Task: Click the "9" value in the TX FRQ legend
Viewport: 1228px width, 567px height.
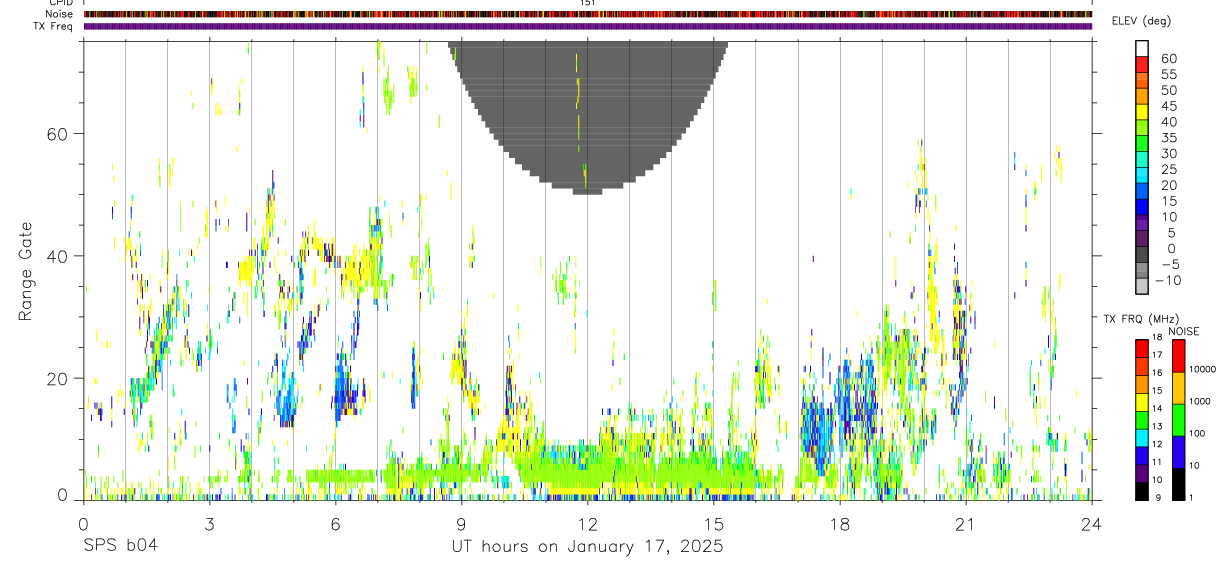Action: click(x=1156, y=498)
